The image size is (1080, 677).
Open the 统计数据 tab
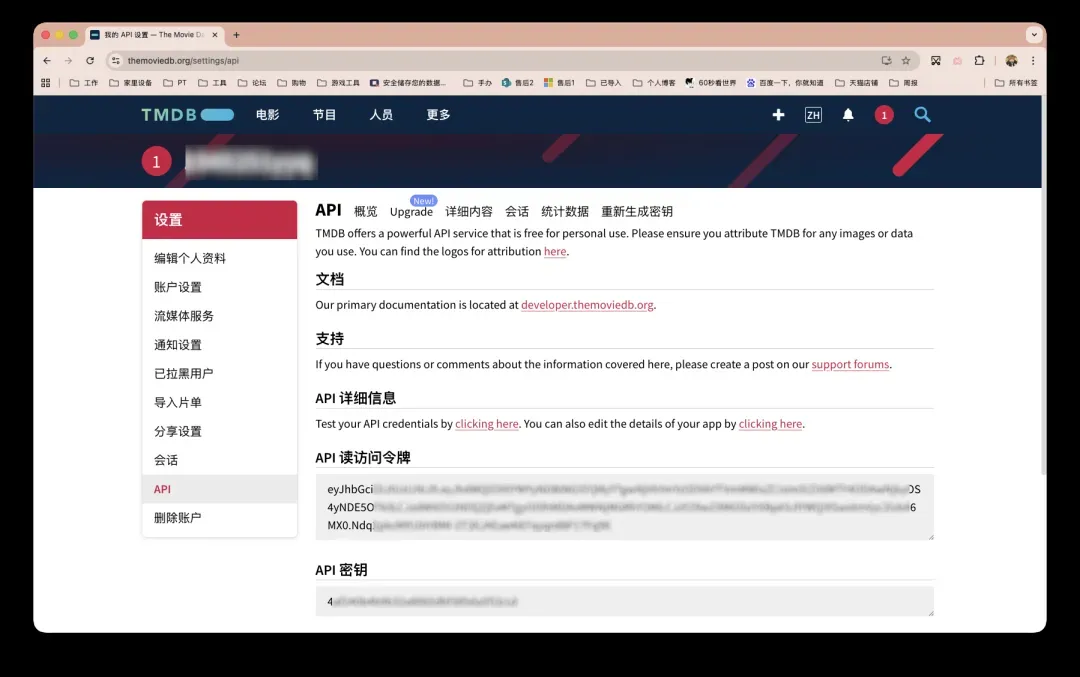pos(565,211)
